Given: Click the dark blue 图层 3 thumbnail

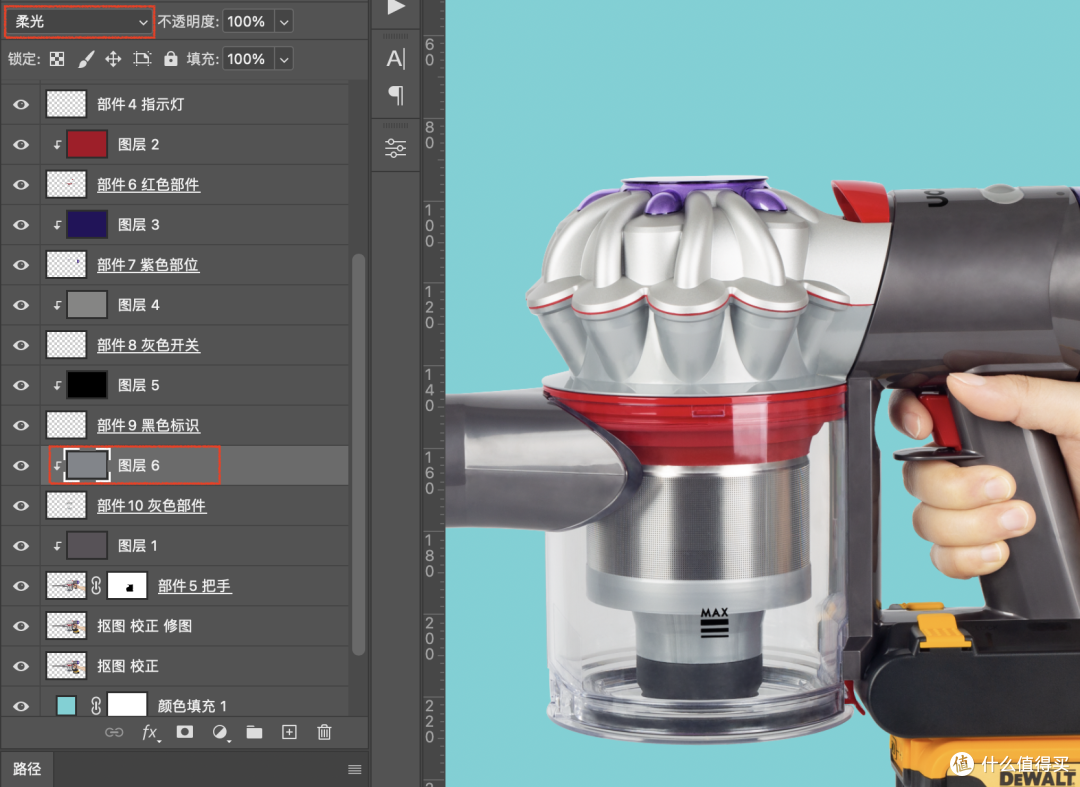Looking at the screenshot, I should point(87,224).
